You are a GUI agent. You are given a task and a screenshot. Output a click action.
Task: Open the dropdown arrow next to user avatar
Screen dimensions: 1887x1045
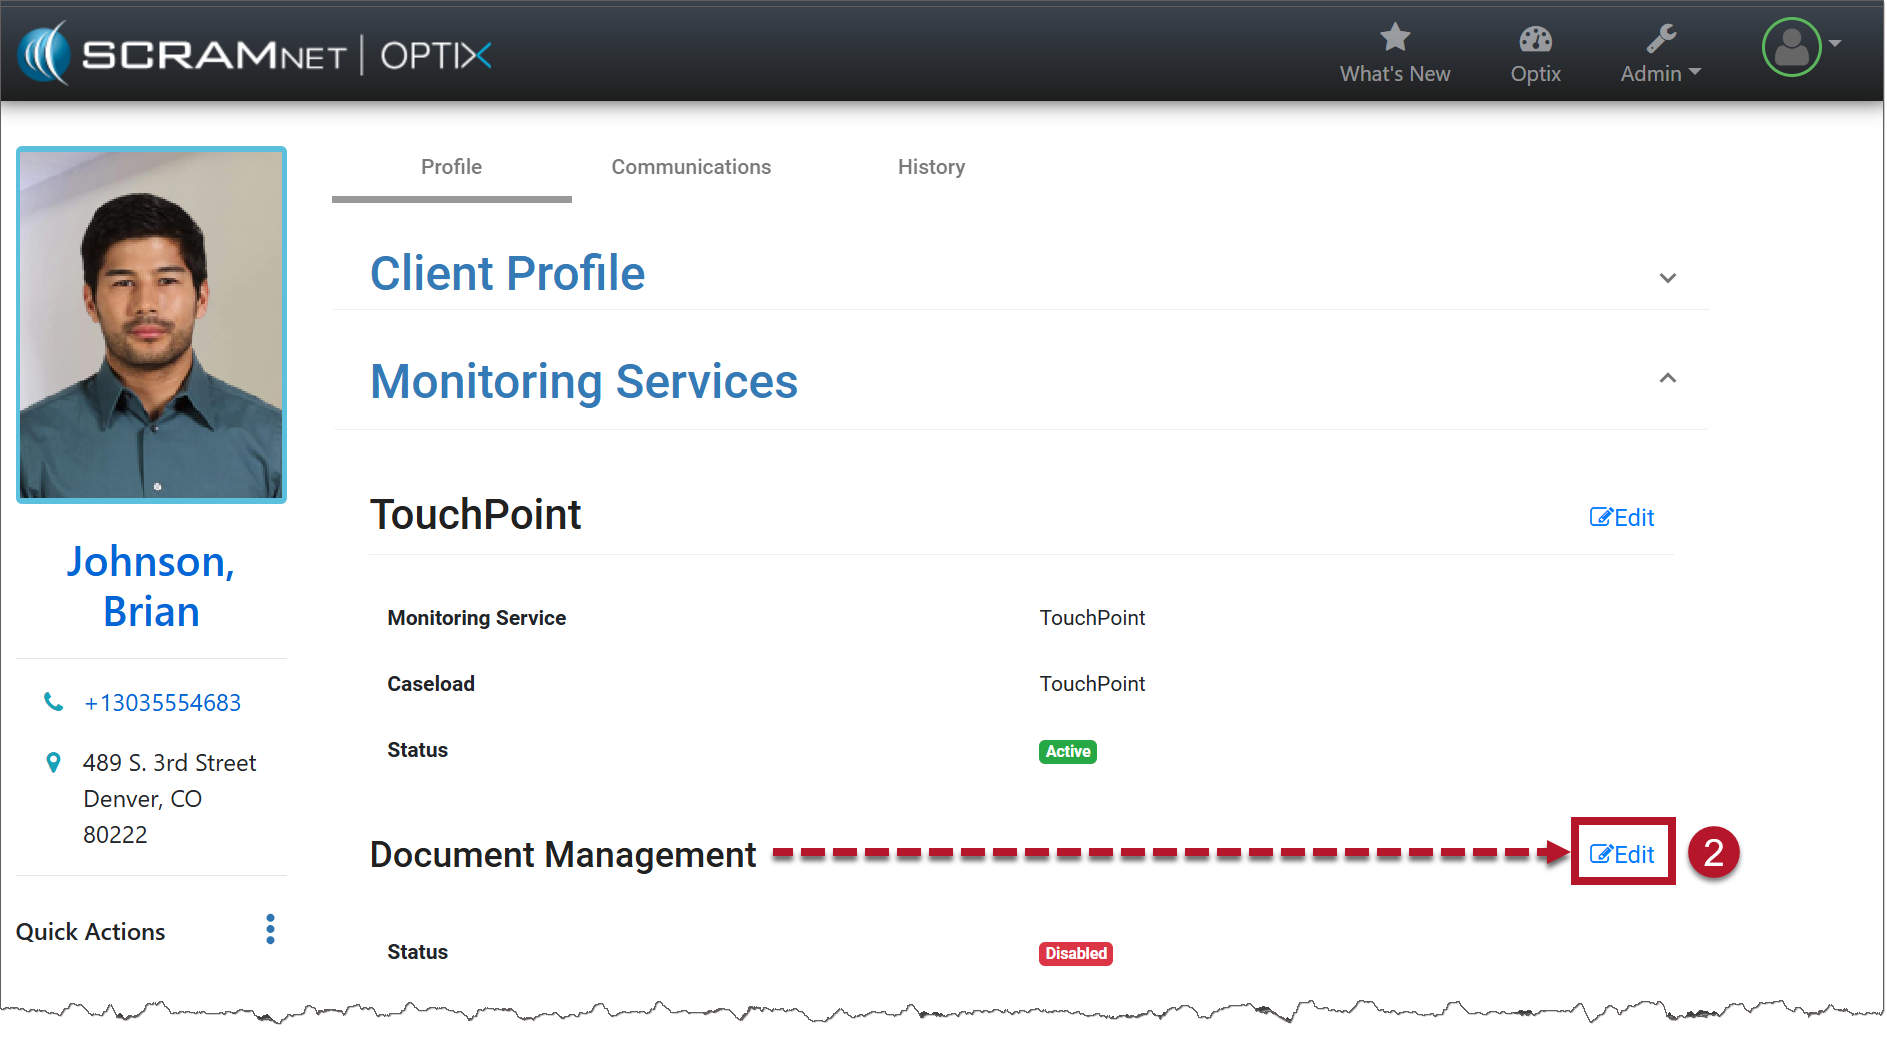pos(1835,44)
